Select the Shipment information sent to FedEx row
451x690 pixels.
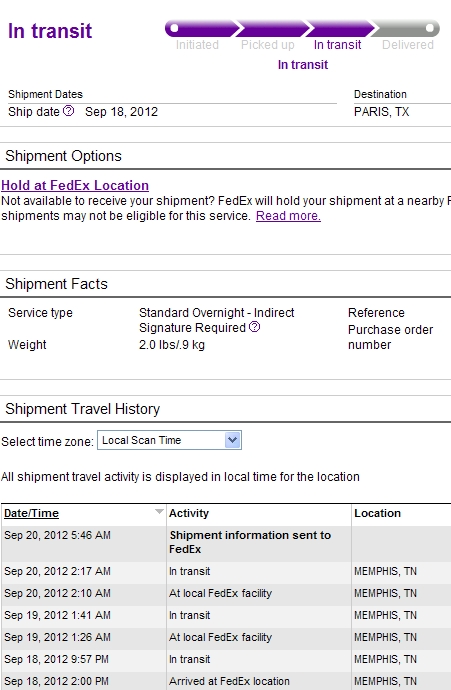pos(226,542)
